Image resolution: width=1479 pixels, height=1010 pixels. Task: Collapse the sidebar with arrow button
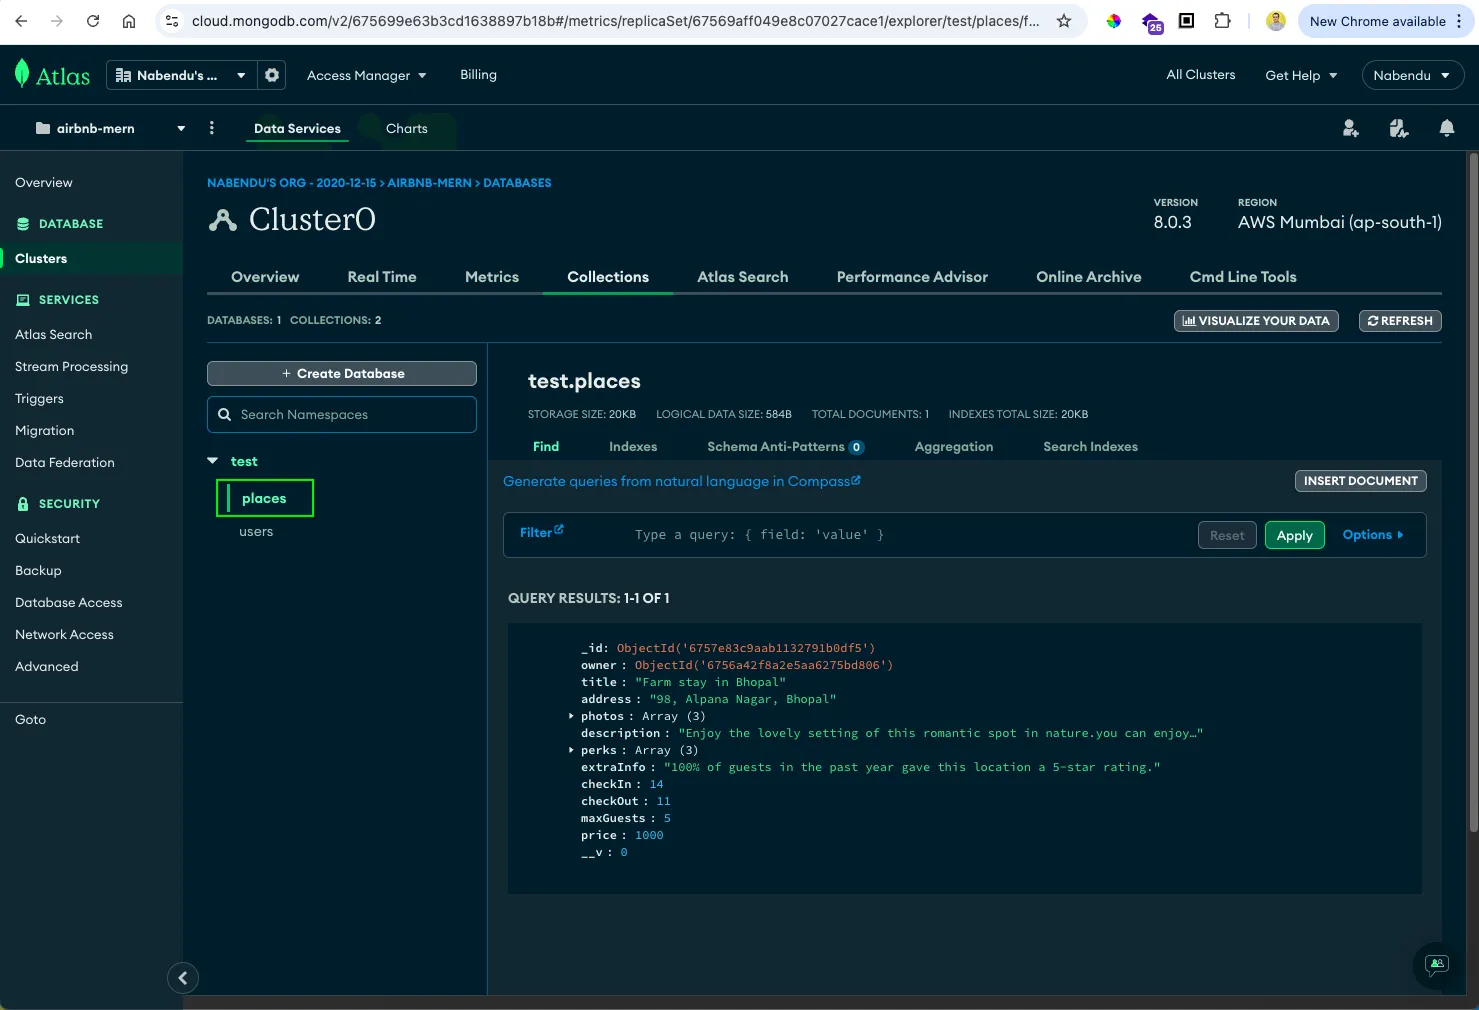183,978
